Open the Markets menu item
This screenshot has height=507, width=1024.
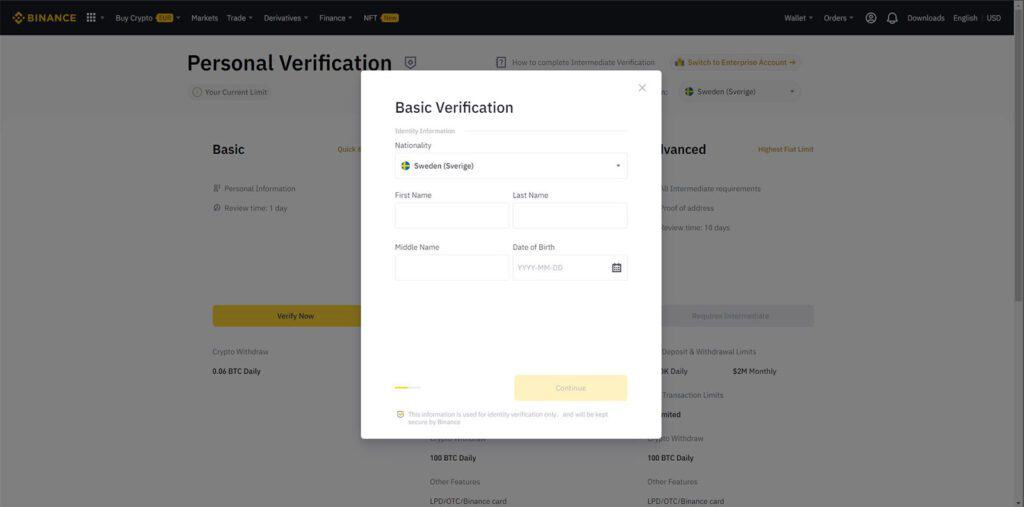tap(204, 18)
